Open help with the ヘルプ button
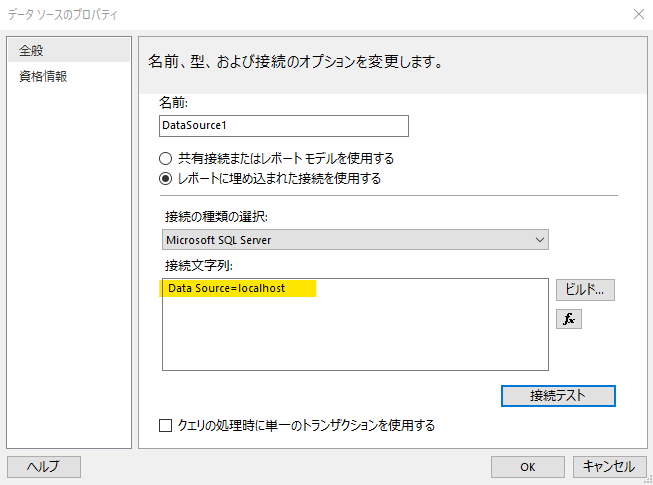This screenshot has width=653, height=485. click(44, 466)
